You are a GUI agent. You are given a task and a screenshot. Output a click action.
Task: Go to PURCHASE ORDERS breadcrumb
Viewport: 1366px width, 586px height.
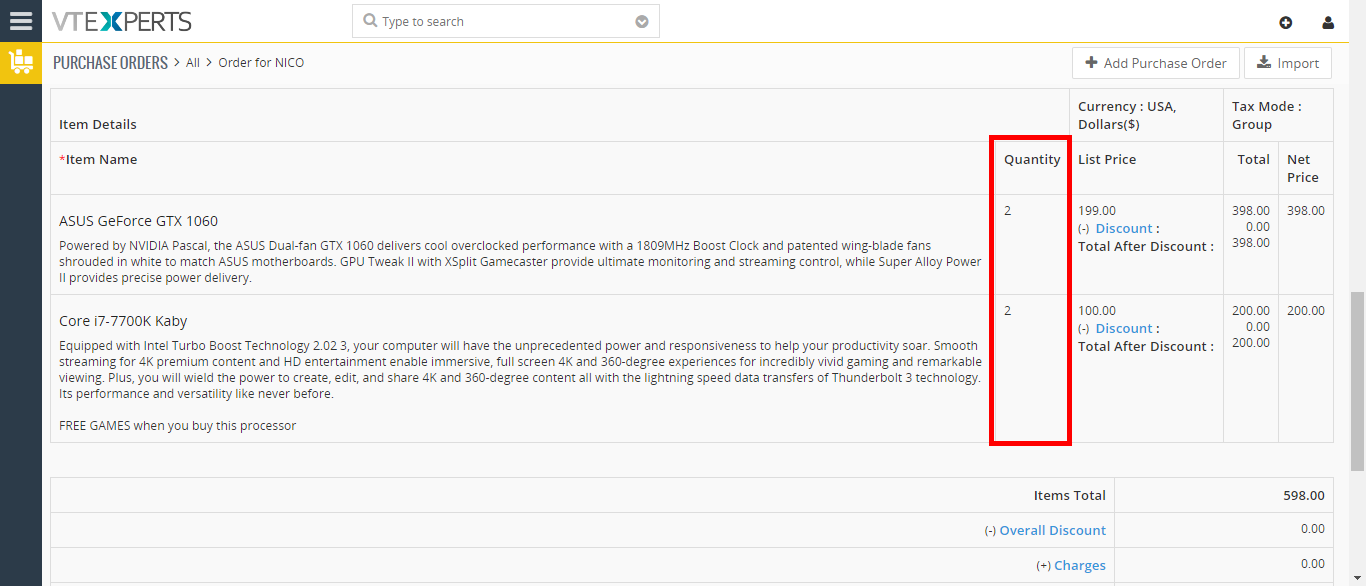pos(110,62)
